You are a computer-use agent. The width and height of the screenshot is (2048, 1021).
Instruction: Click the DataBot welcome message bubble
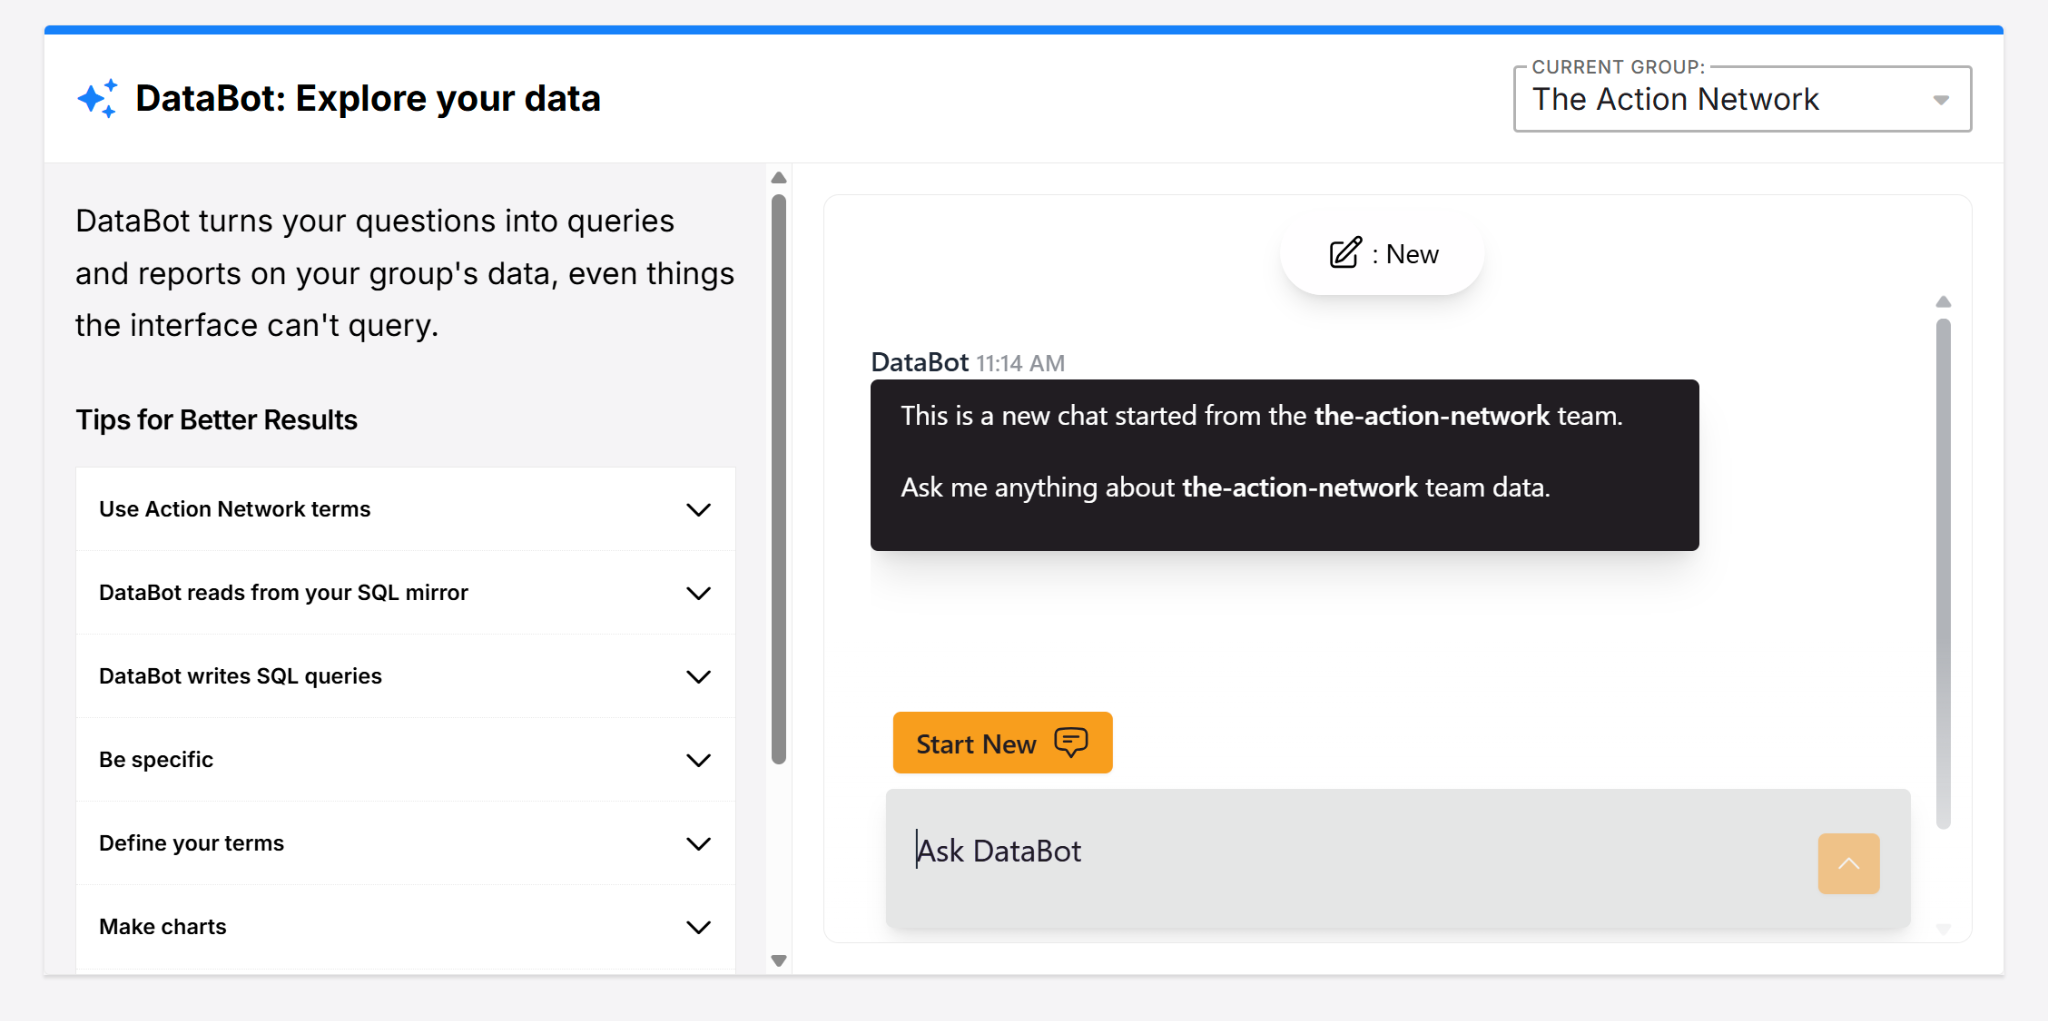click(x=1284, y=465)
